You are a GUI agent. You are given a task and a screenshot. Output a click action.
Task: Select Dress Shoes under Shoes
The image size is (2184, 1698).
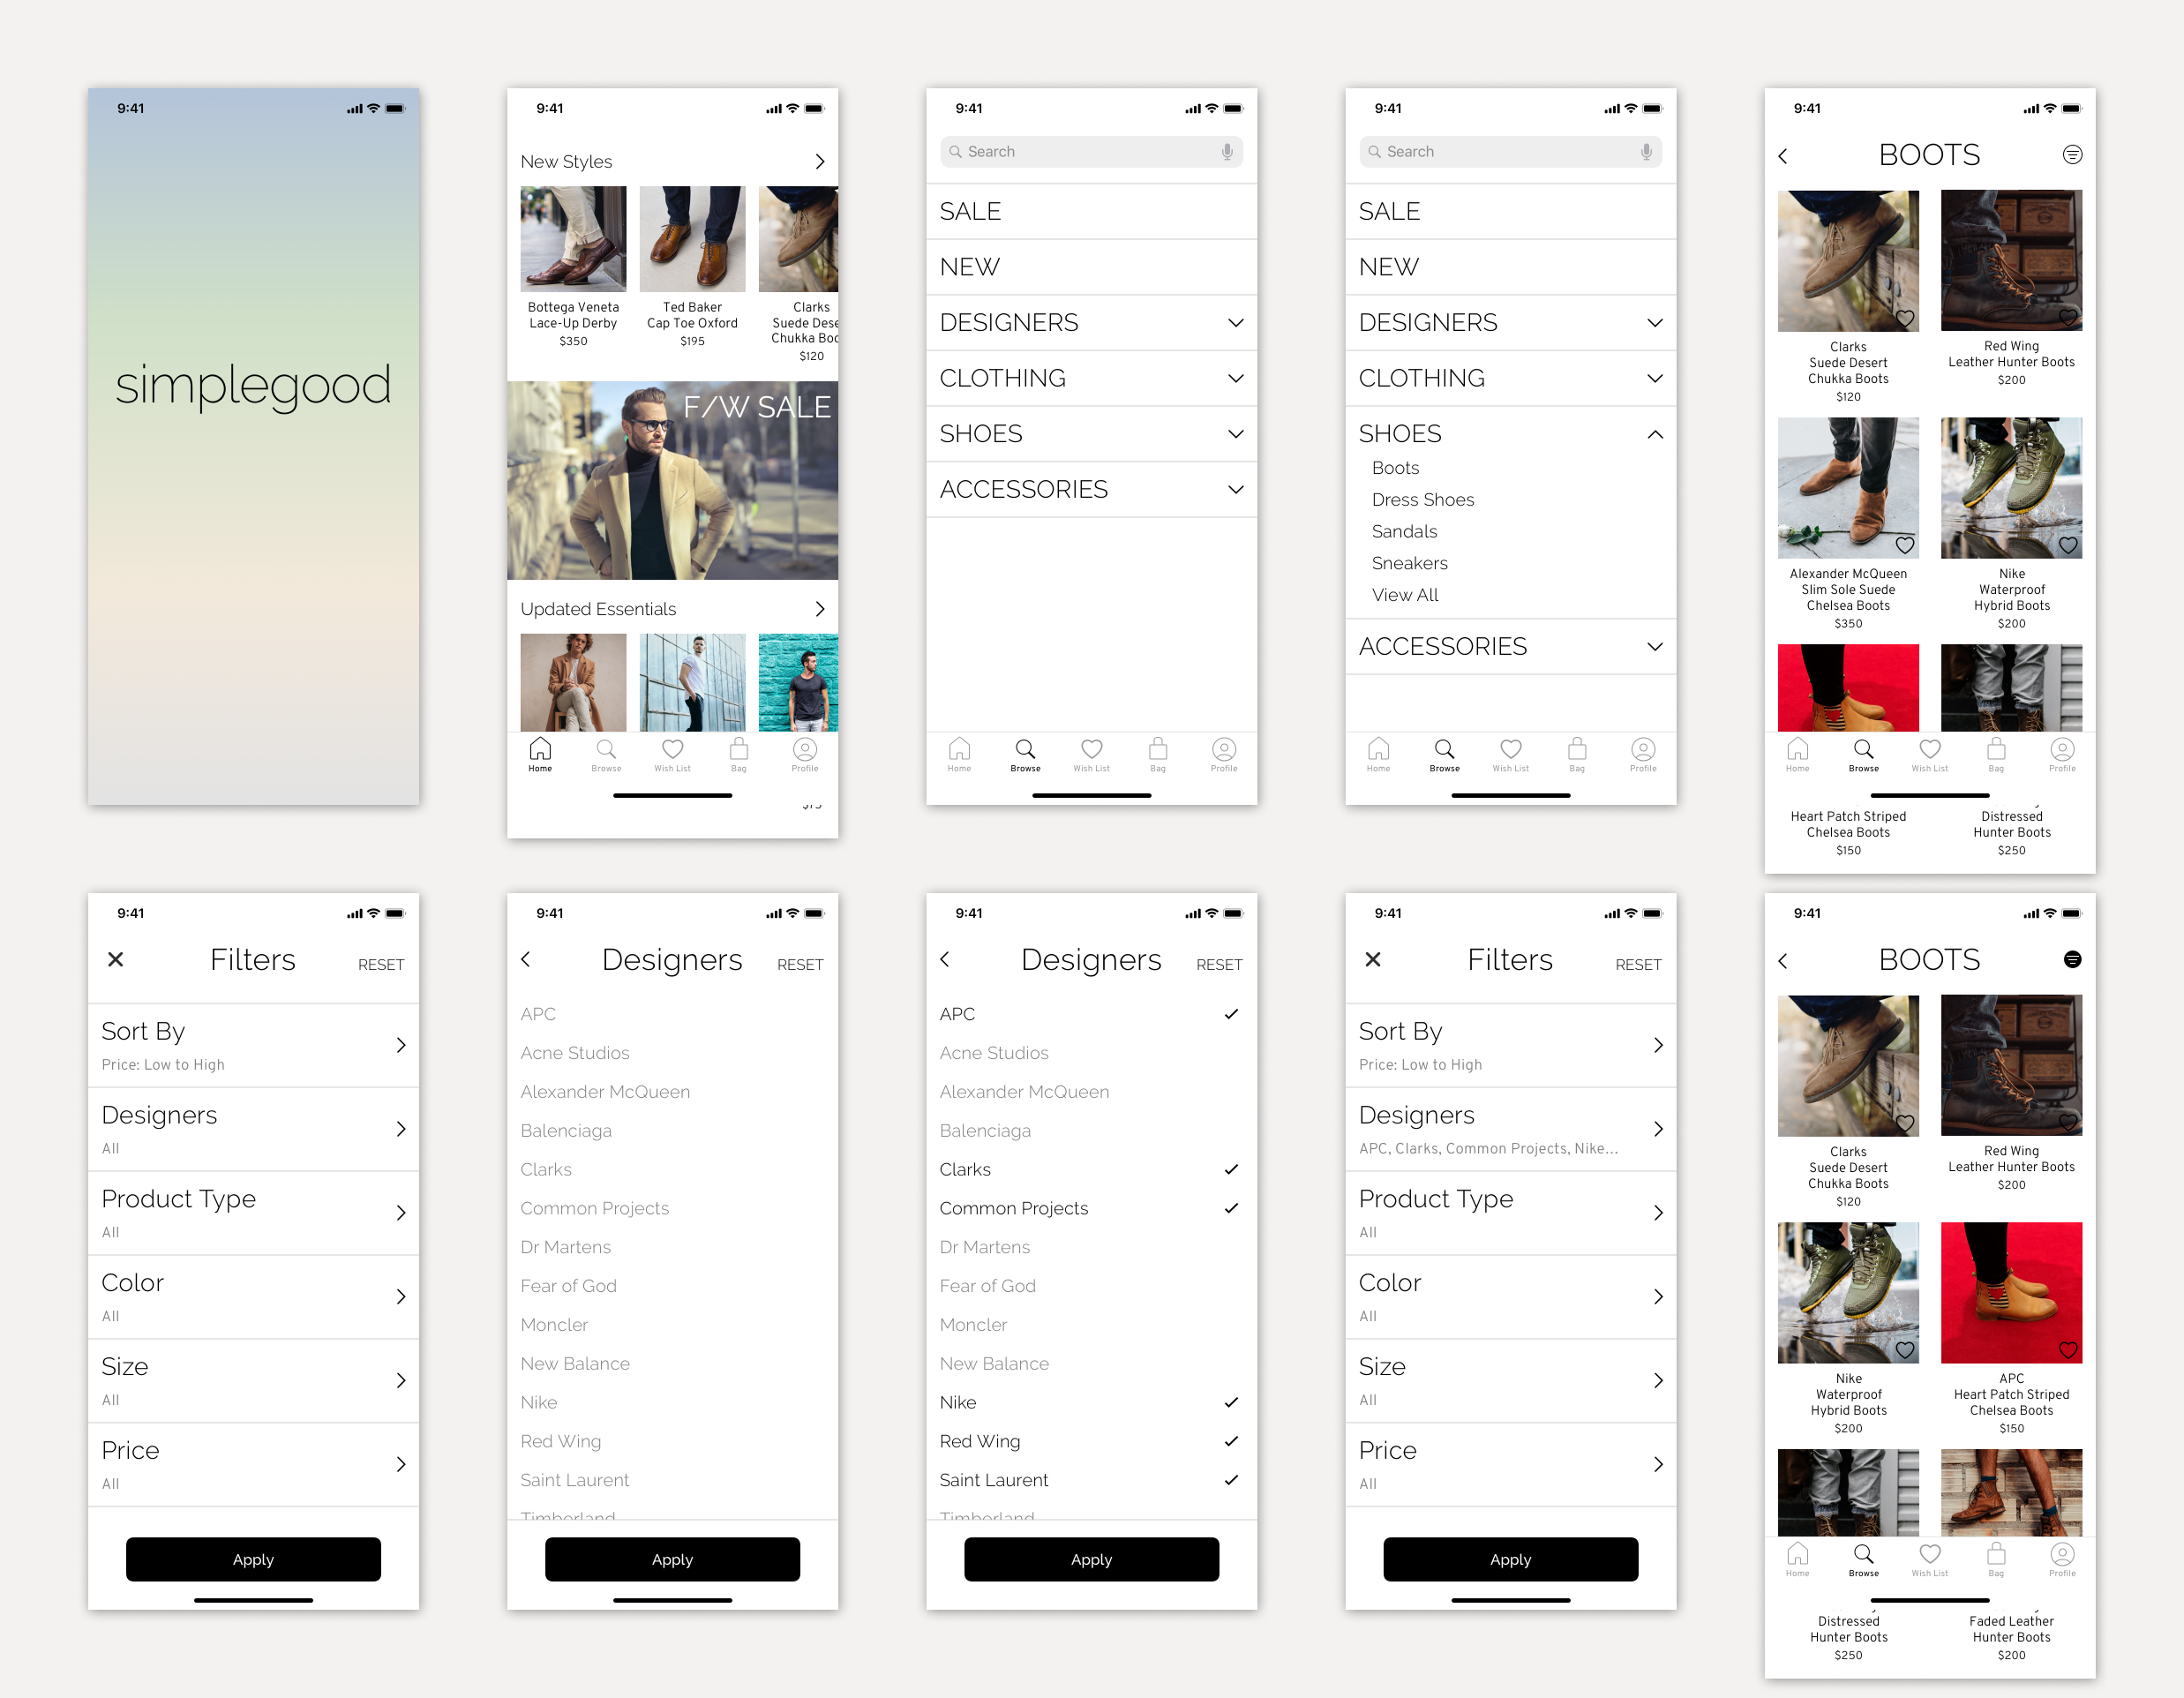[x=1422, y=500]
